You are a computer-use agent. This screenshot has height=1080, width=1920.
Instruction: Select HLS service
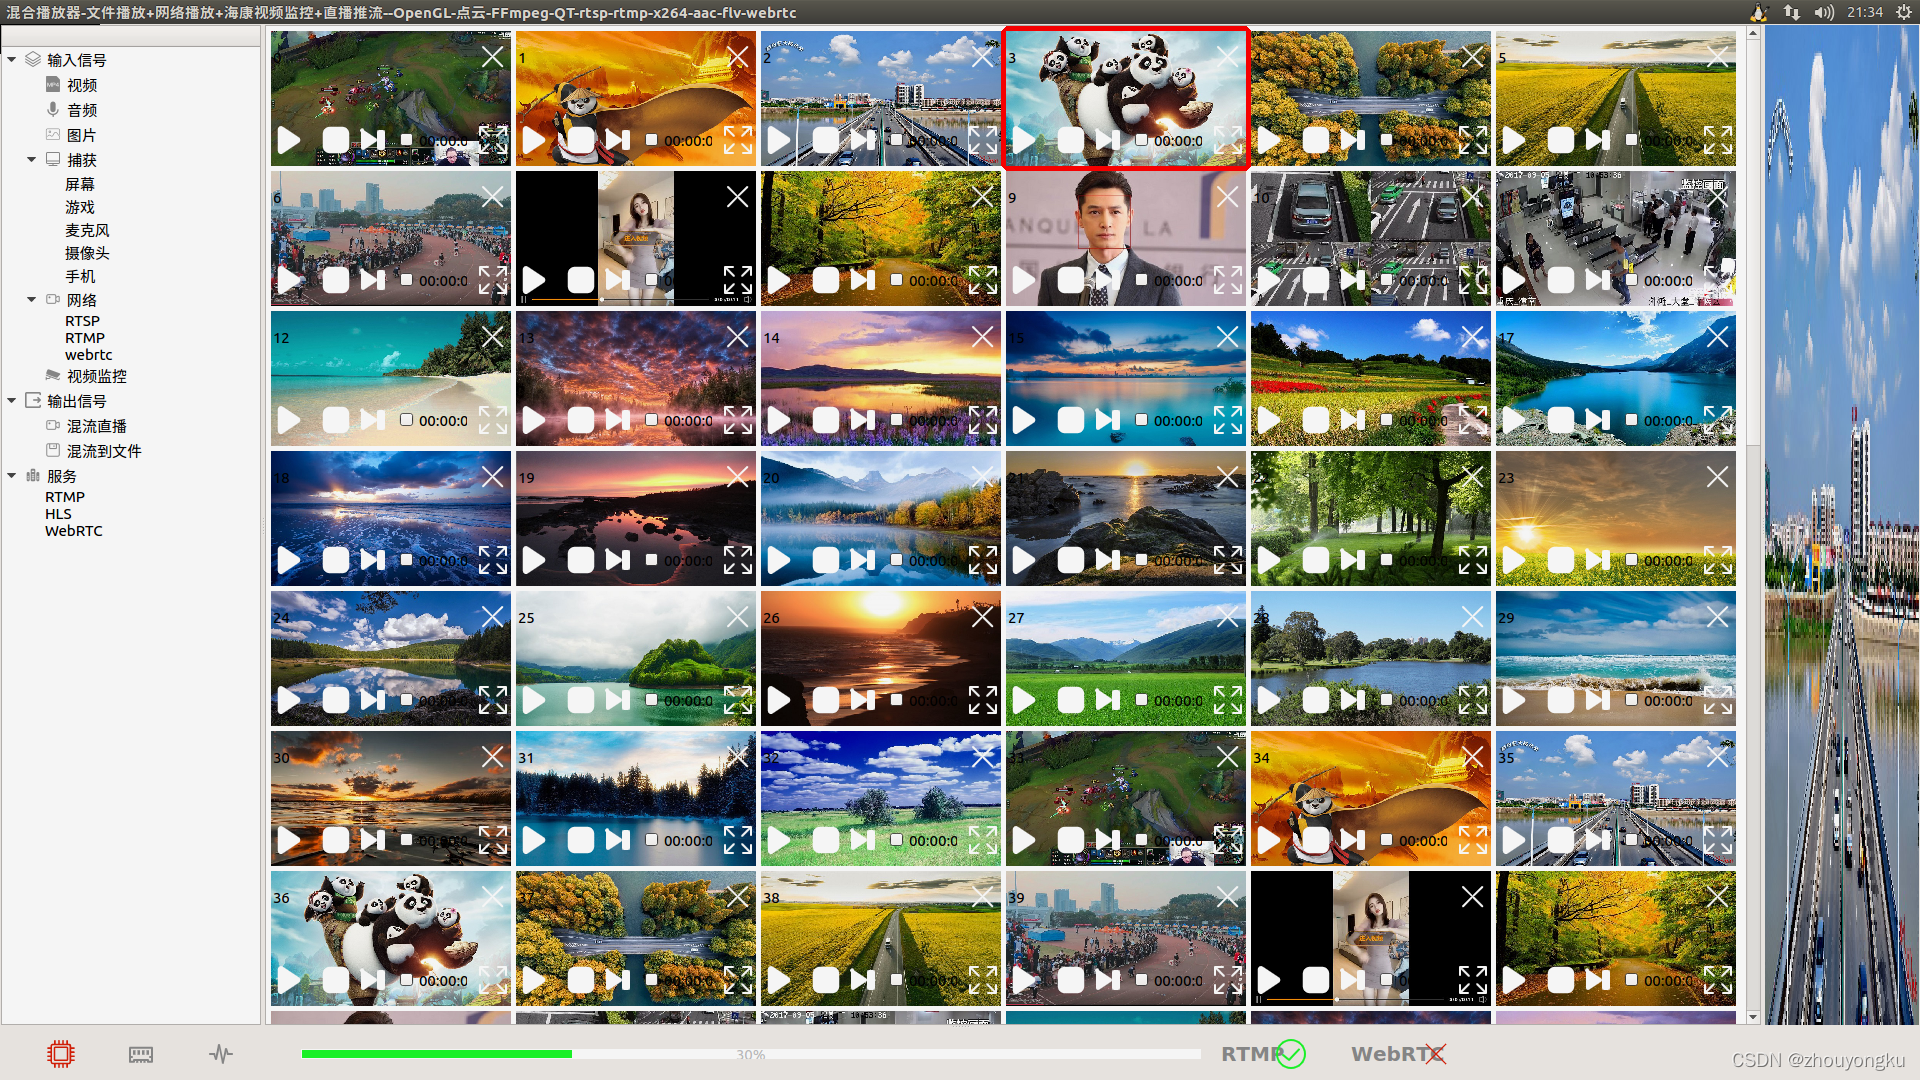click(x=58, y=514)
